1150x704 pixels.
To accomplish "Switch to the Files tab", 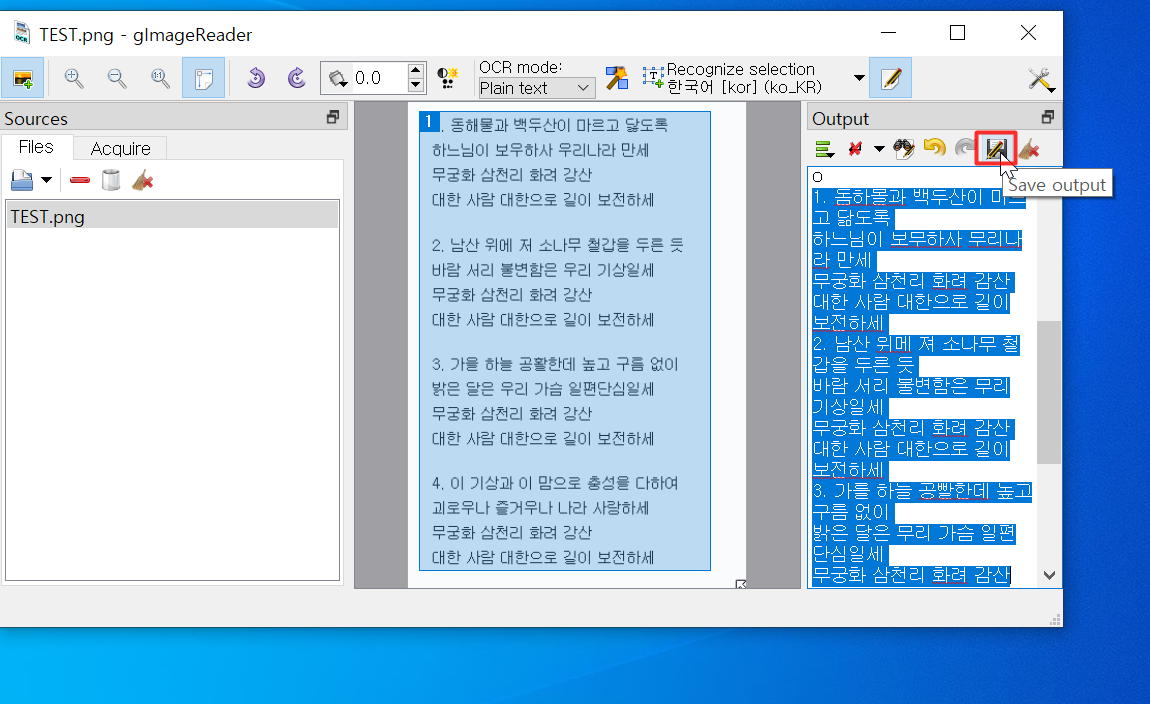I will tap(36, 147).
